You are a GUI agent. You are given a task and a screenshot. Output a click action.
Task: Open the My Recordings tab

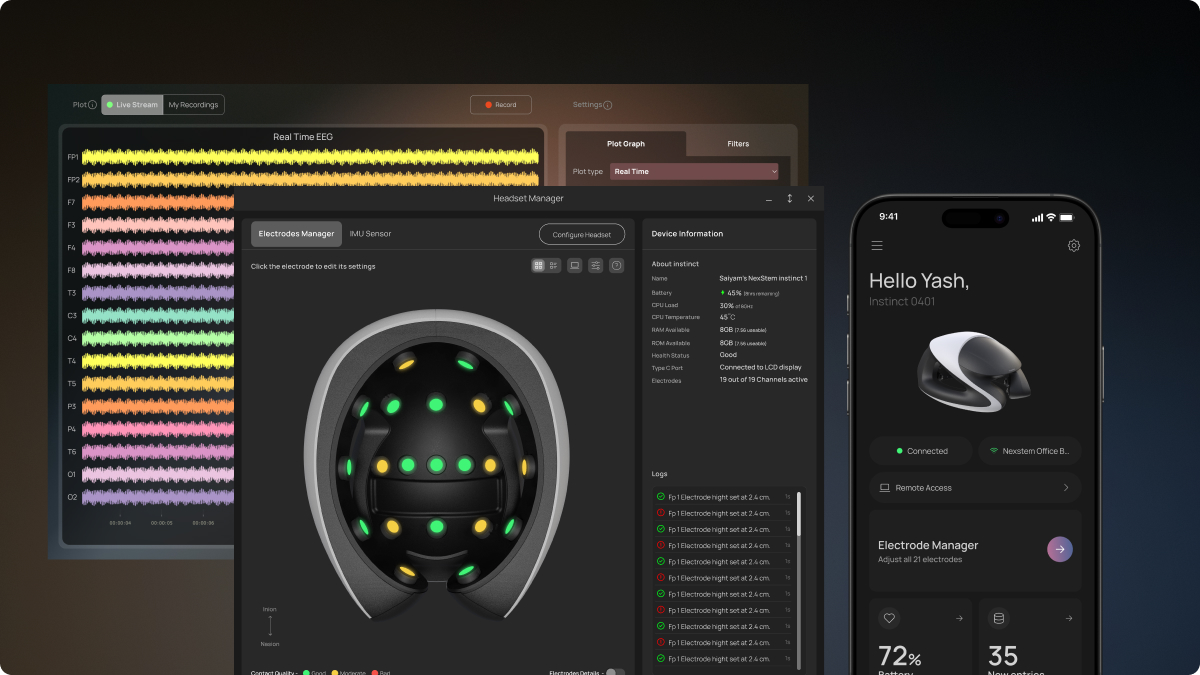tap(193, 105)
